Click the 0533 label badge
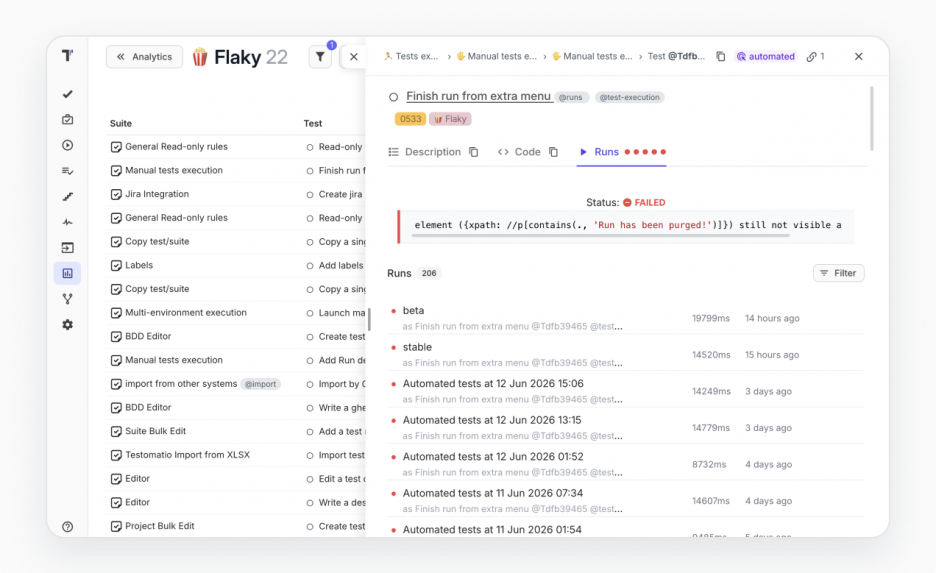The width and height of the screenshot is (936, 573). (x=410, y=119)
